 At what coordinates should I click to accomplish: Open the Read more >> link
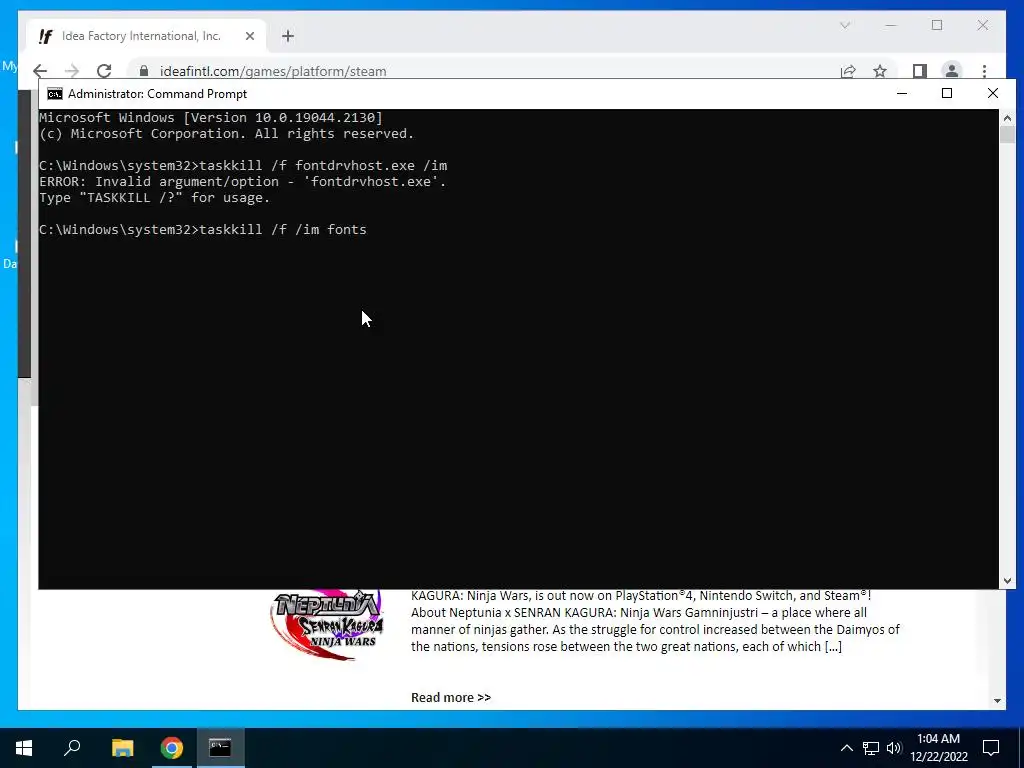pos(451,697)
